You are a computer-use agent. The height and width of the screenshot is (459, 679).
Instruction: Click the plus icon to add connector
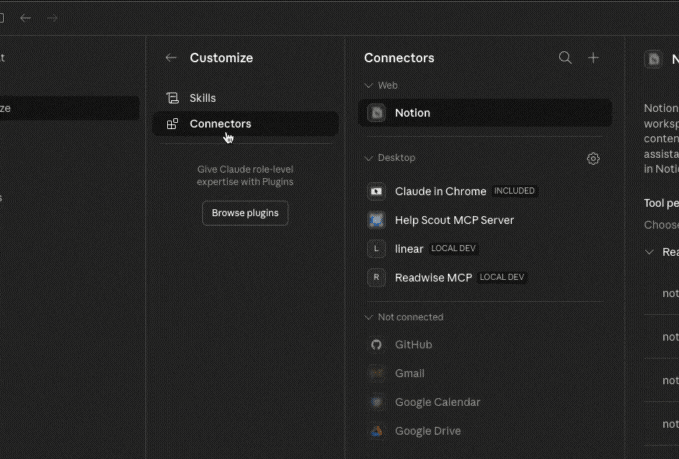click(593, 58)
